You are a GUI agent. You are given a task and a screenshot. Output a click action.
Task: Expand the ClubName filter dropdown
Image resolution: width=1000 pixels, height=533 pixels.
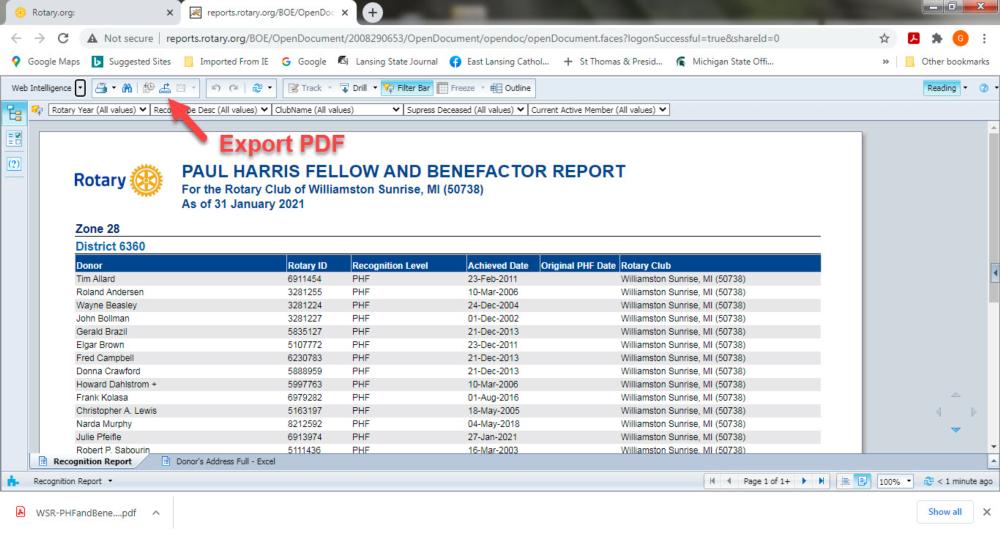pyautogui.click(x=396, y=110)
